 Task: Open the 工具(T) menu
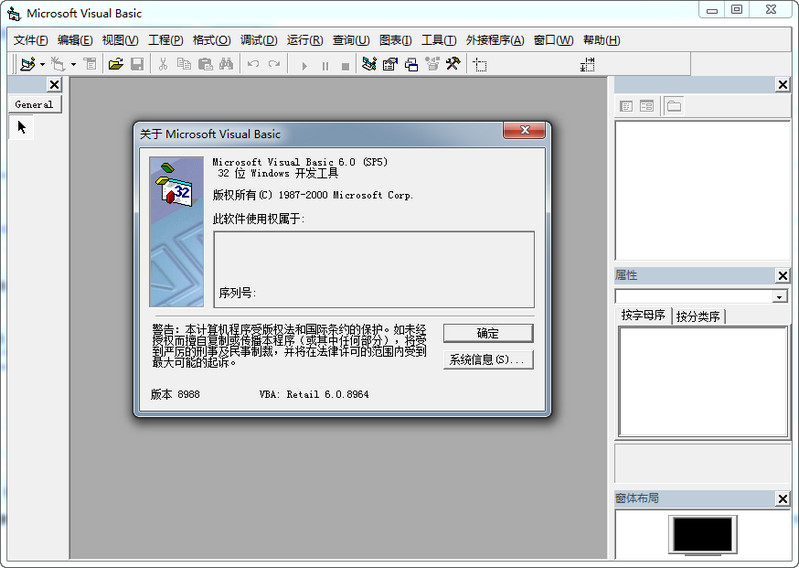[438, 40]
